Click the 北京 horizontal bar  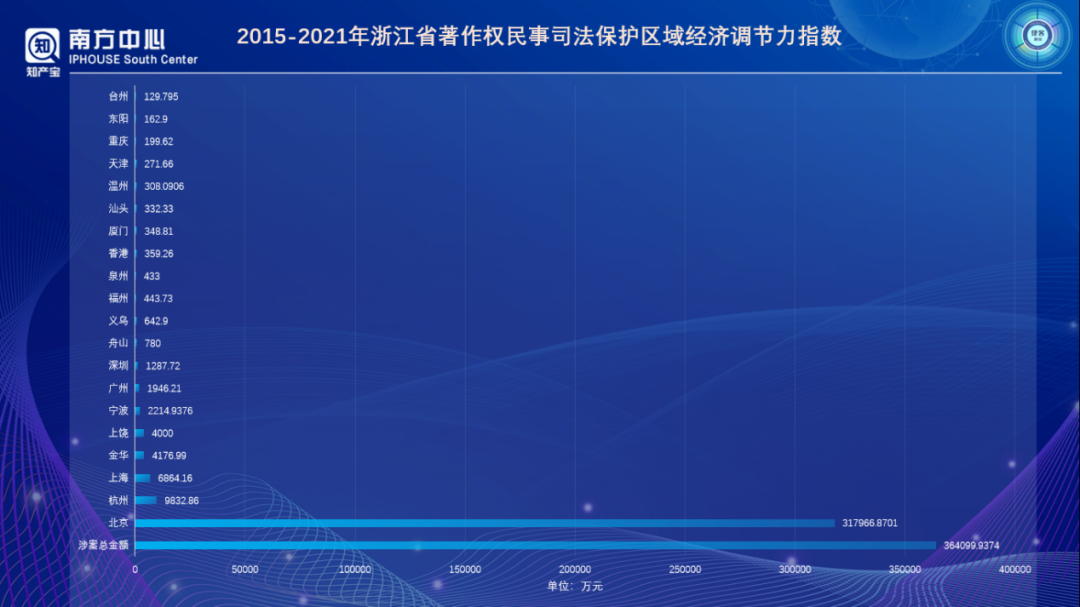tap(485, 523)
